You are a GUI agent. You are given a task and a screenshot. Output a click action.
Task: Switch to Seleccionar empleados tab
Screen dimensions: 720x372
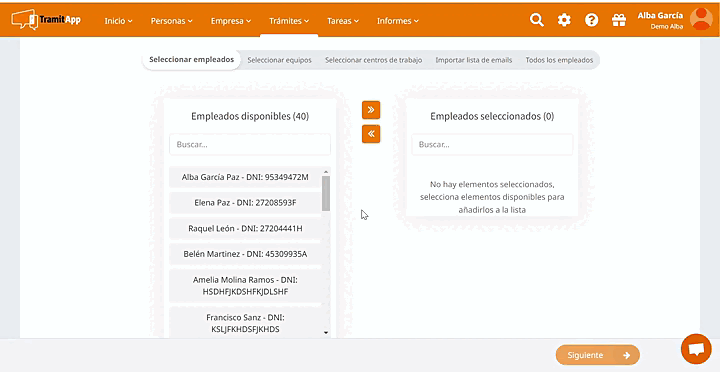191,60
